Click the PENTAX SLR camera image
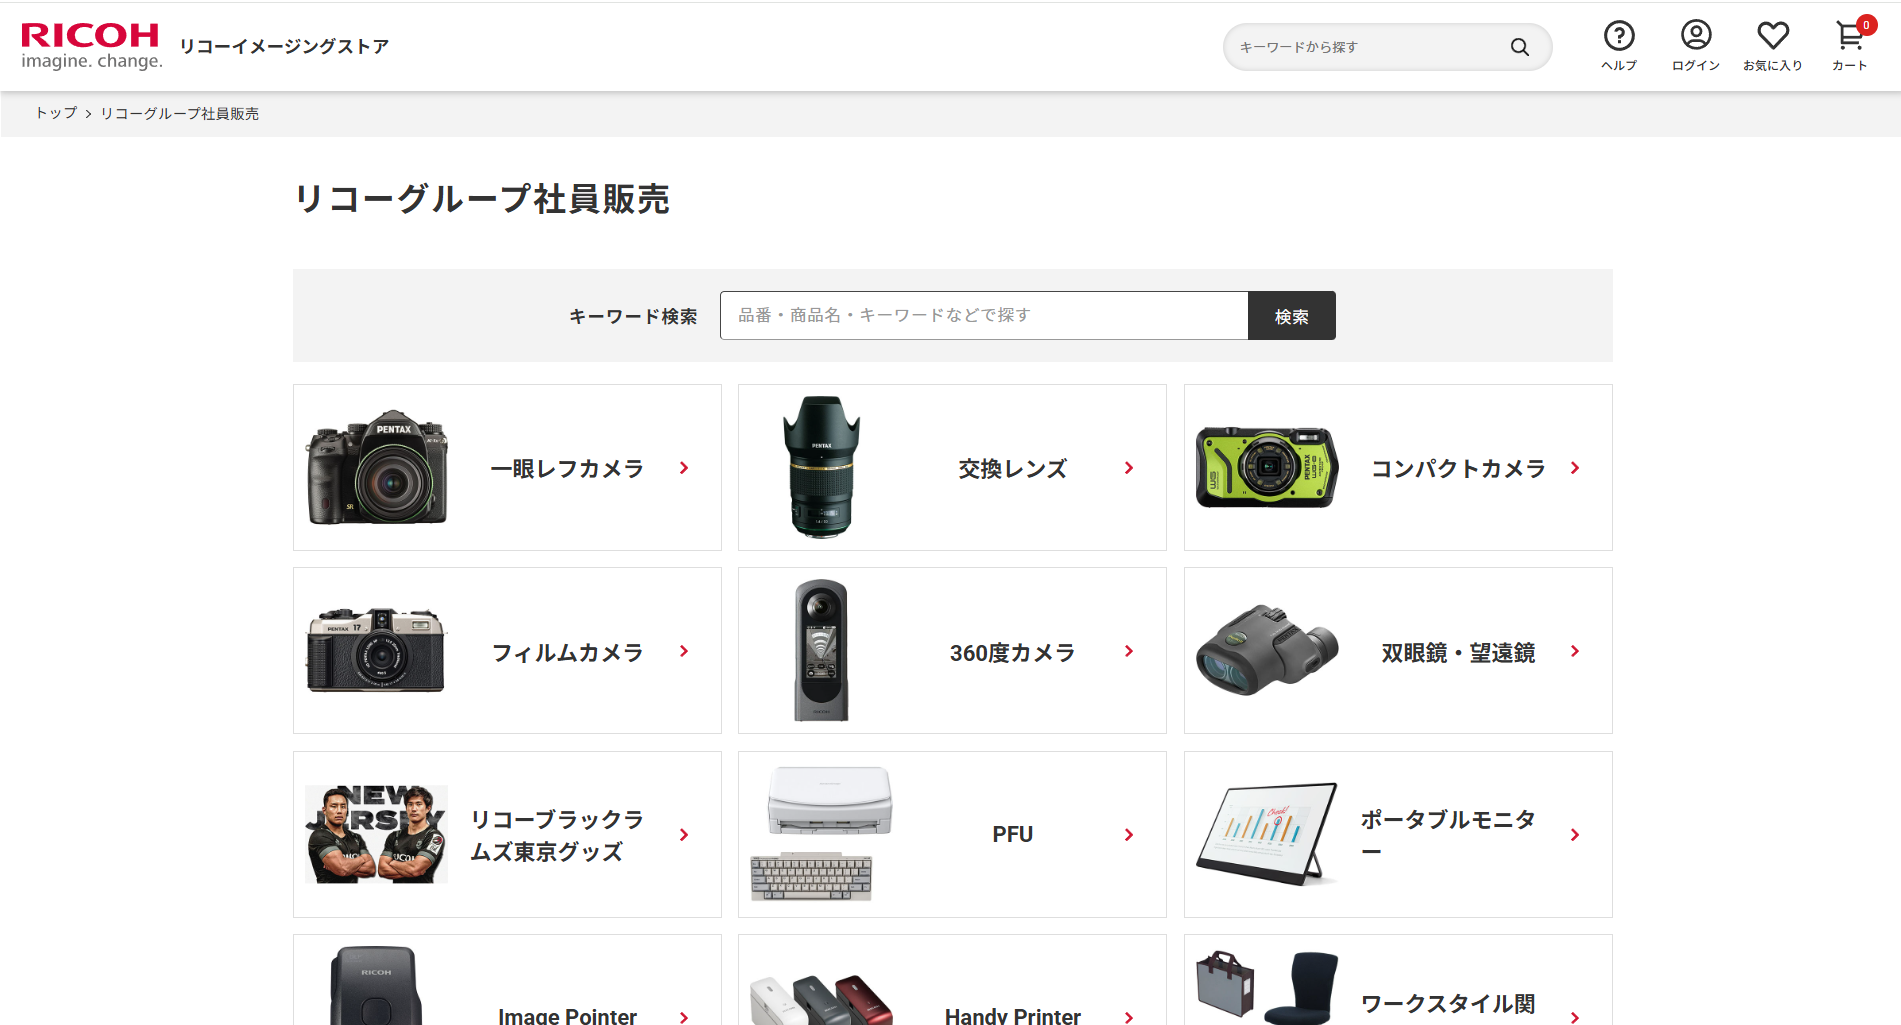1901x1025 pixels. point(377,467)
